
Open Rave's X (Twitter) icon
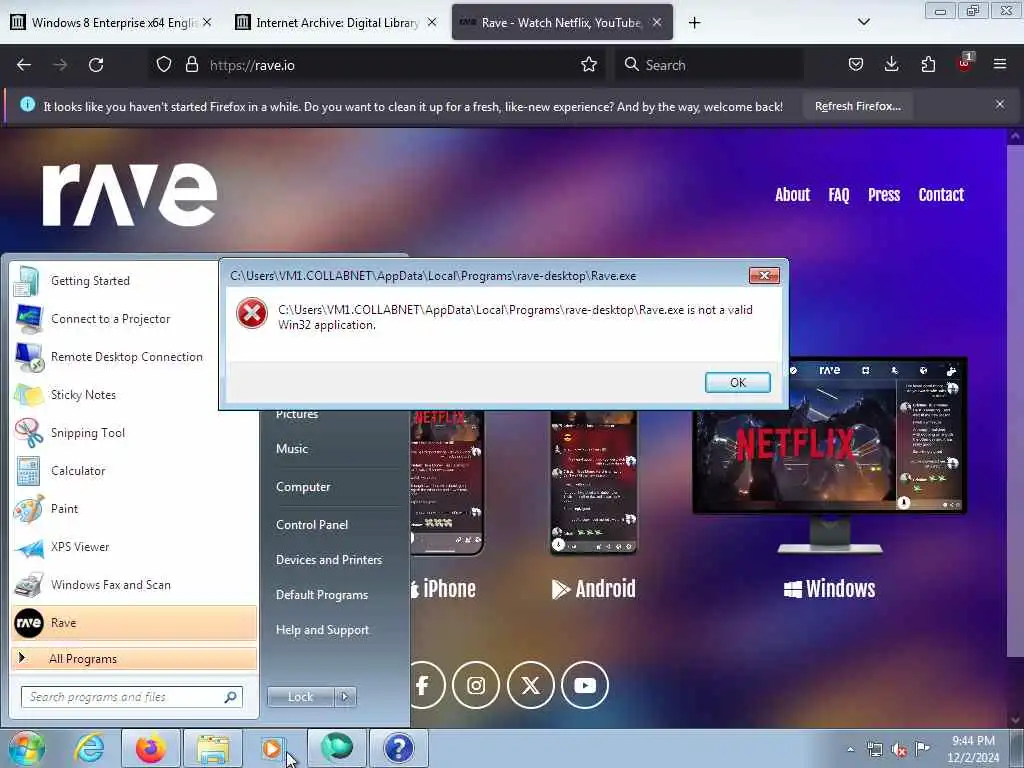[x=530, y=685]
